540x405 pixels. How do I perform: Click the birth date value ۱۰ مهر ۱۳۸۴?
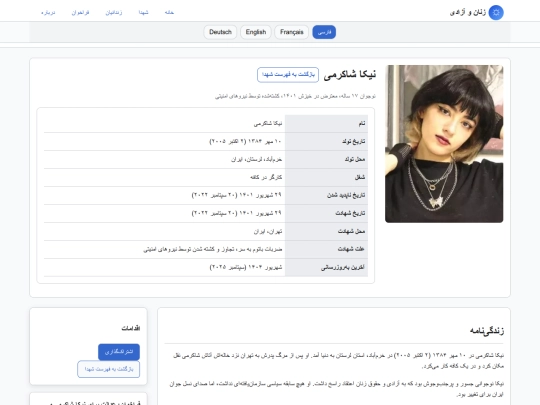pos(246,141)
